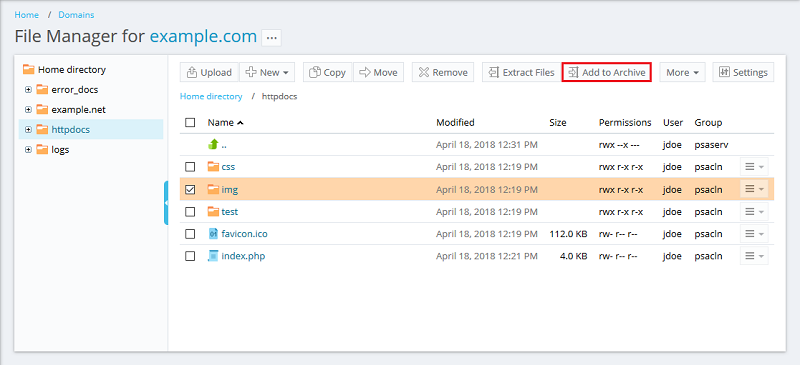
Task: Go to Home directory in path breadcrumb
Action: (211, 96)
